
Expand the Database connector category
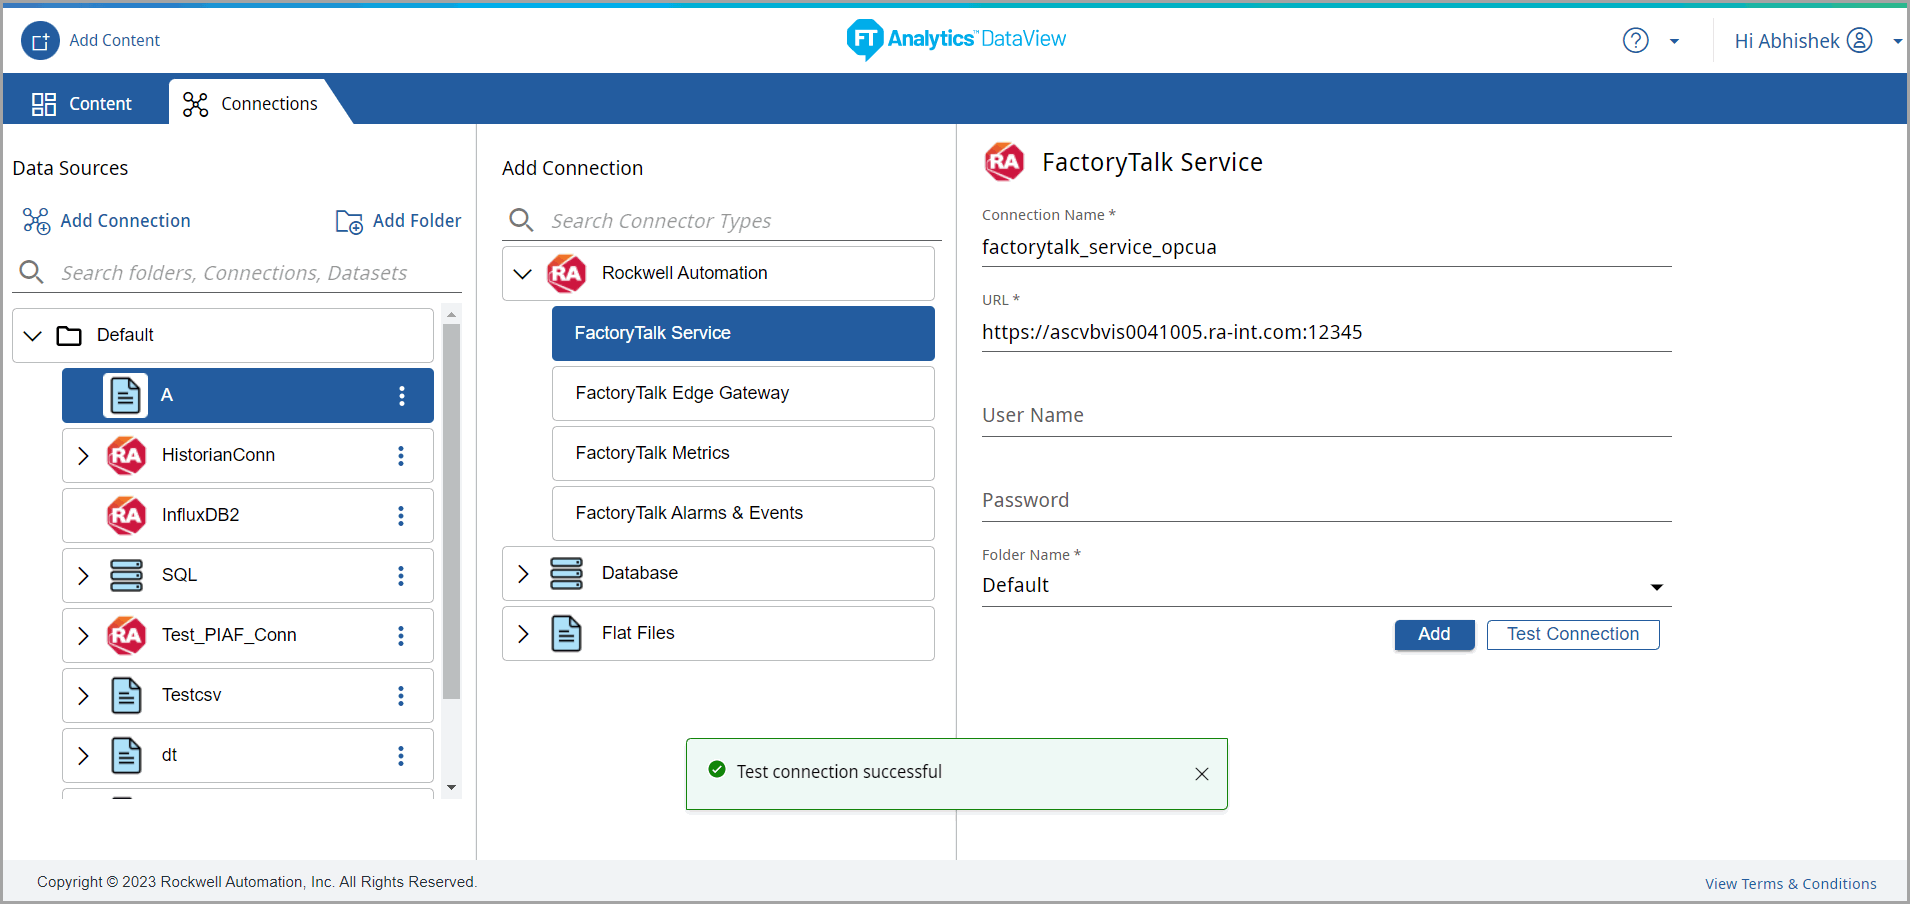(x=523, y=573)
